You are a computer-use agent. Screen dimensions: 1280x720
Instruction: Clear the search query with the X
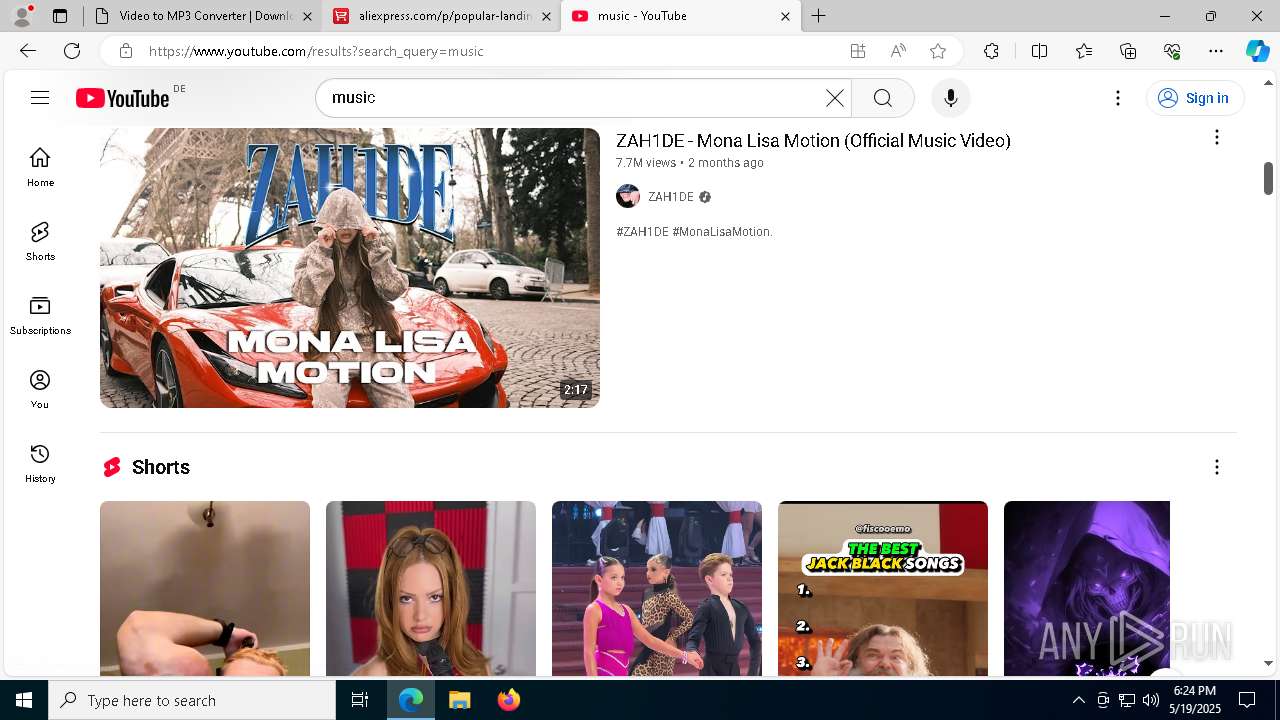pos(834,98)
